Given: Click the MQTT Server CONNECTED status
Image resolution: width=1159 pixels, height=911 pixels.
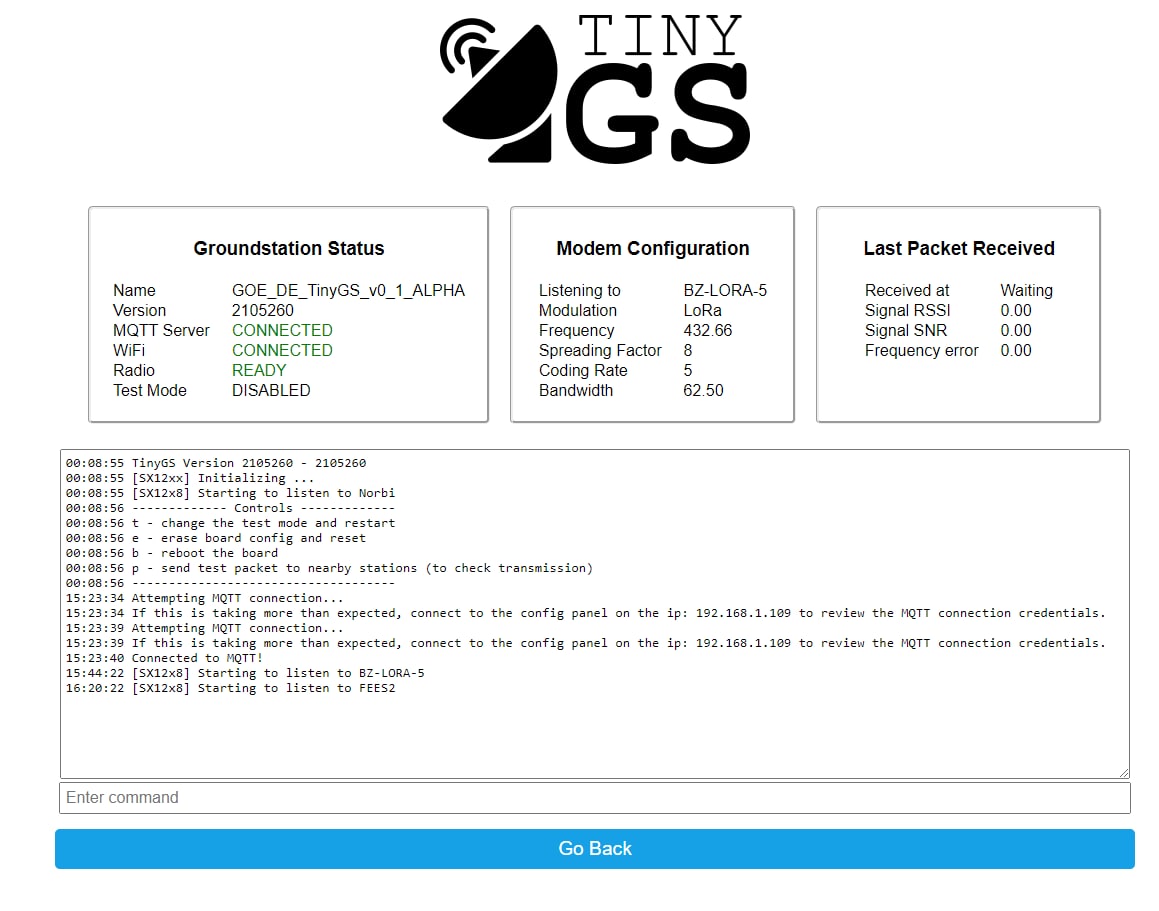Looking at the screenshot, I should (282, 330).
